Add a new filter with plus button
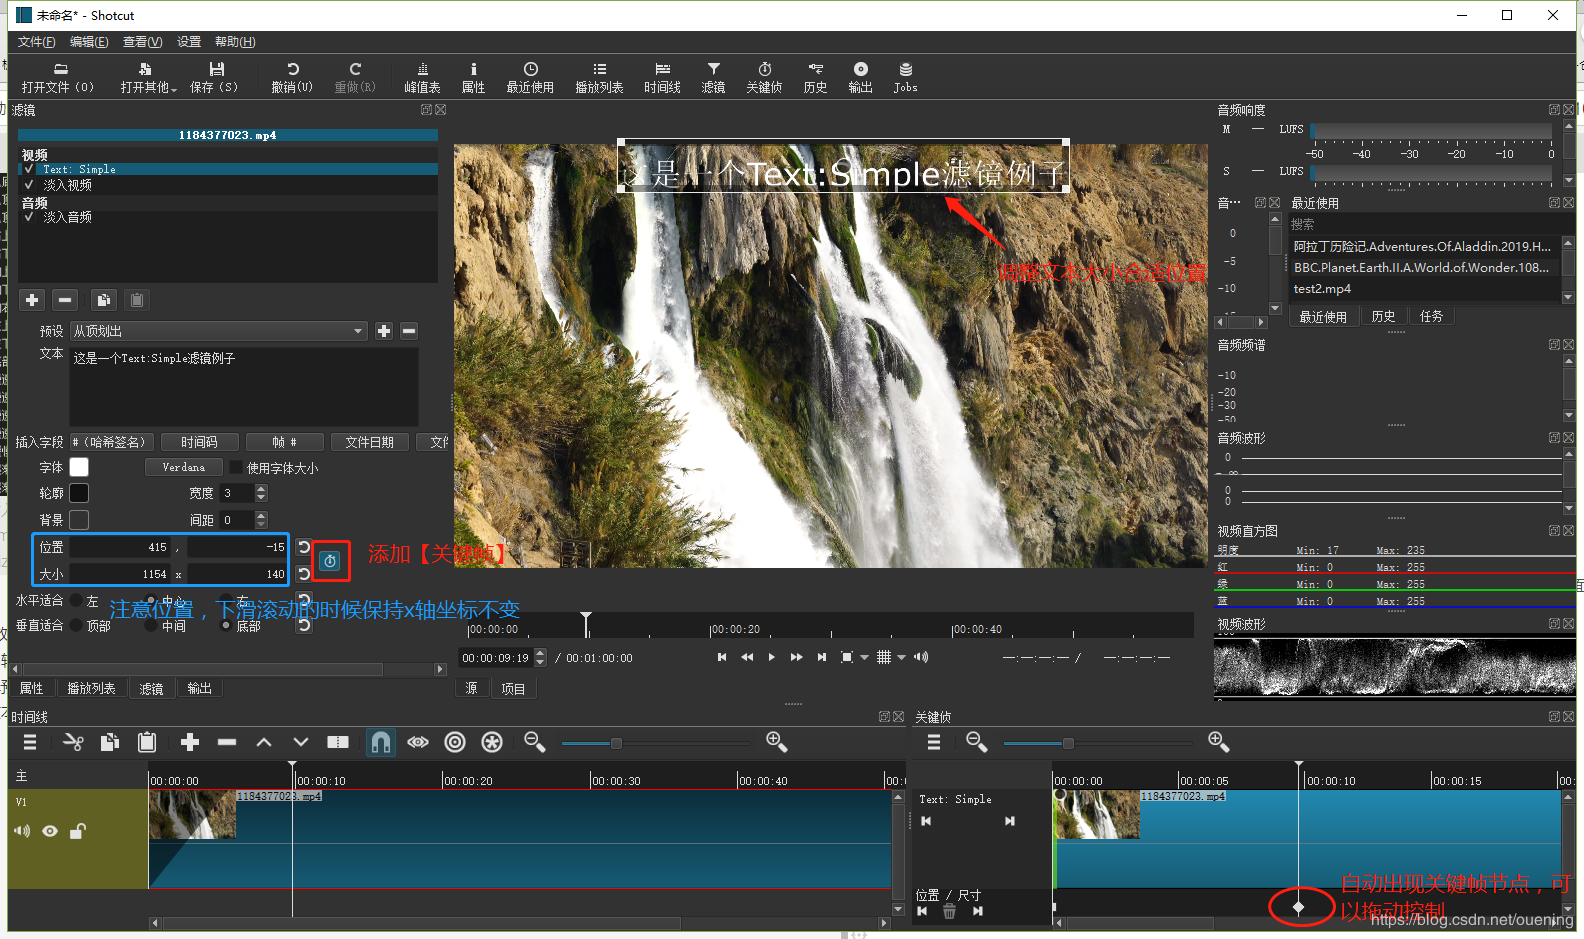The width and height of the screenshot is (1584, 939). click(x=32, y=300)
